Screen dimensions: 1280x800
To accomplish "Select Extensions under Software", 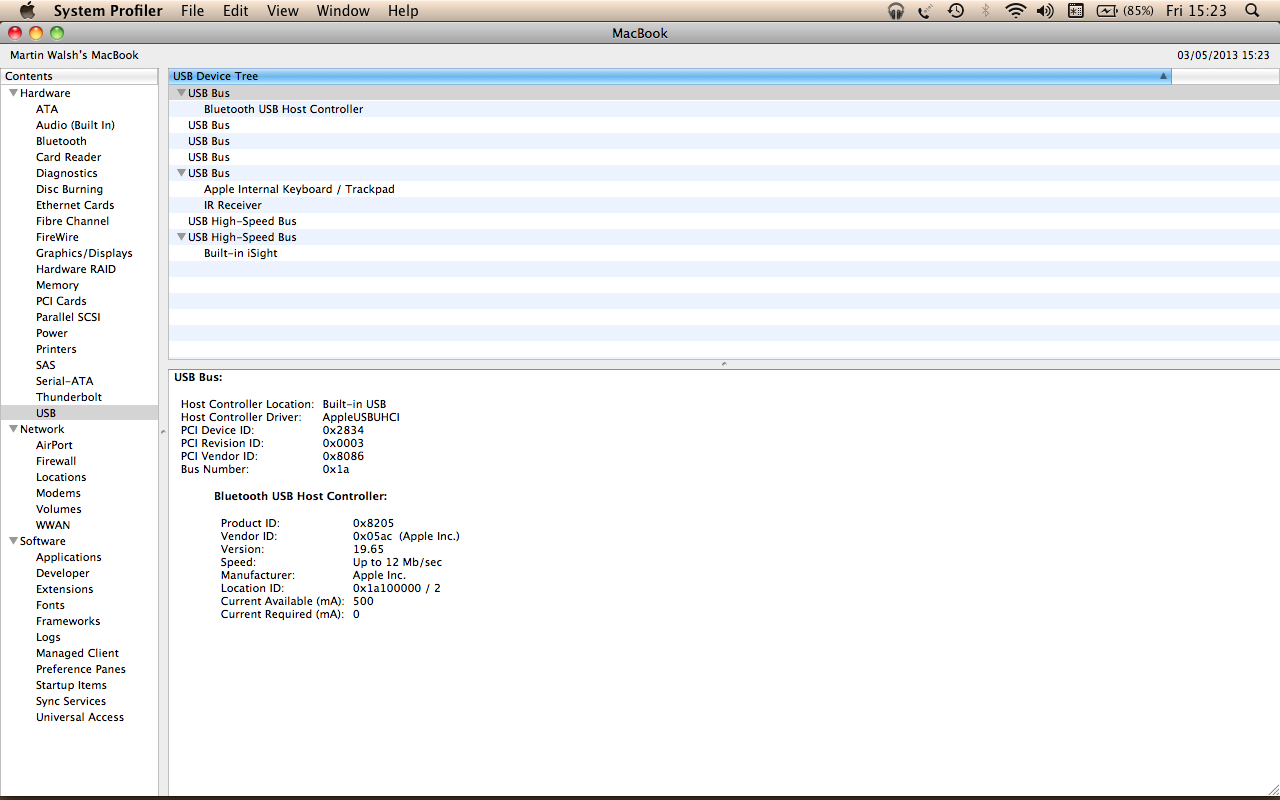I will coord(65,589).
